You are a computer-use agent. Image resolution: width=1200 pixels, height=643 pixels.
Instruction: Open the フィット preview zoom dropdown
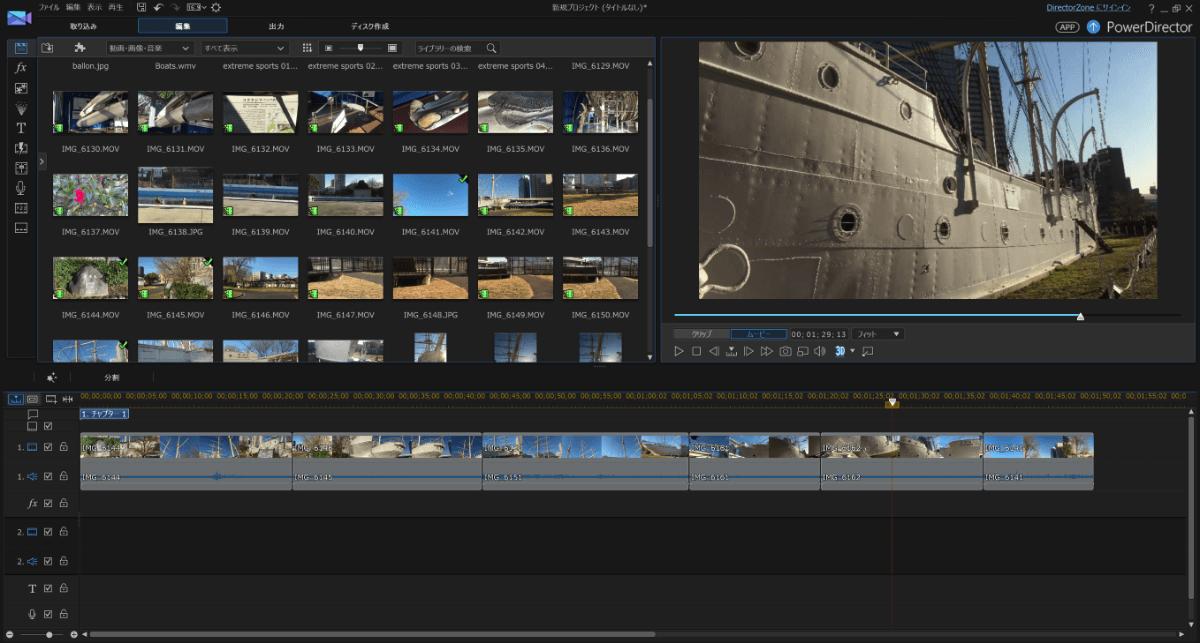[877, 334]
